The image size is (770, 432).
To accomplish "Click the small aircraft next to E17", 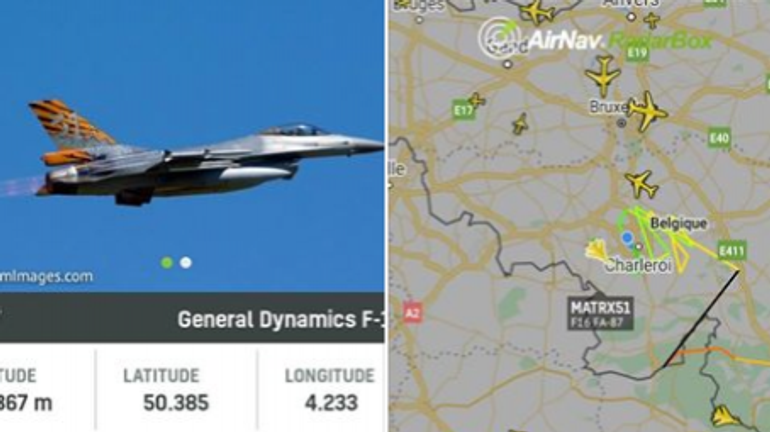I will 476,101.
